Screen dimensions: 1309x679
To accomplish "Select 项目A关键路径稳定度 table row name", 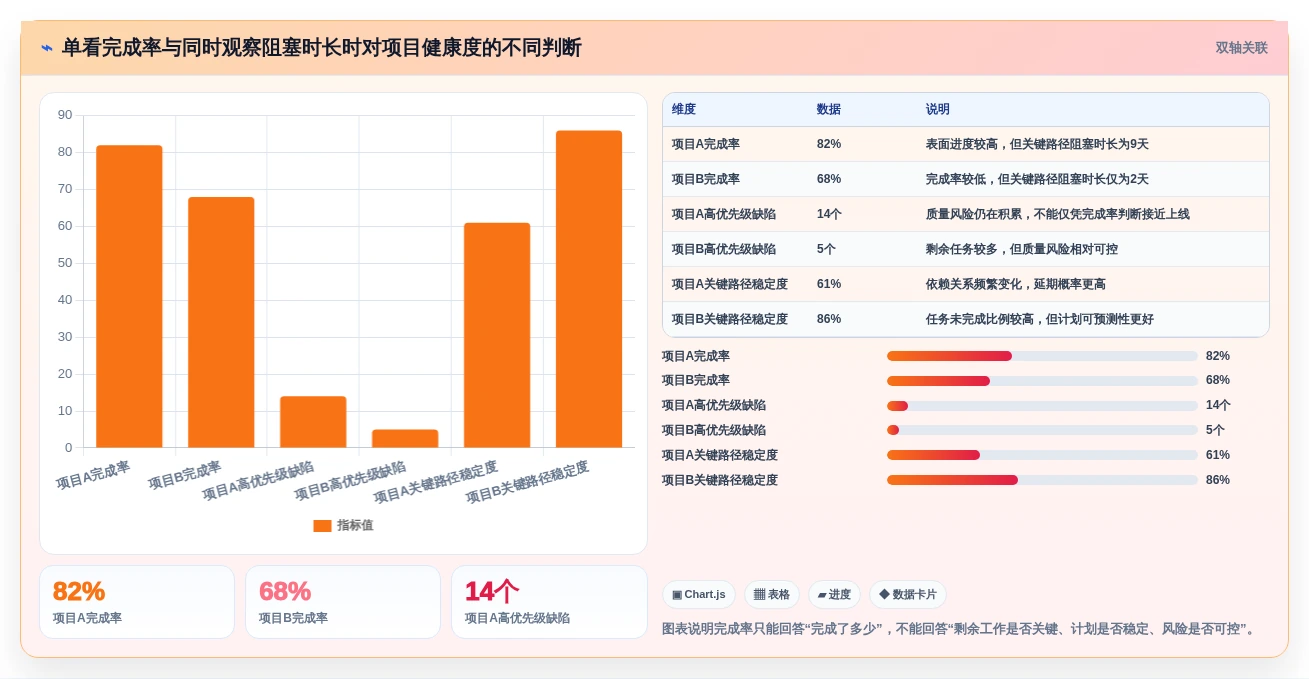I will click(730, 284).
